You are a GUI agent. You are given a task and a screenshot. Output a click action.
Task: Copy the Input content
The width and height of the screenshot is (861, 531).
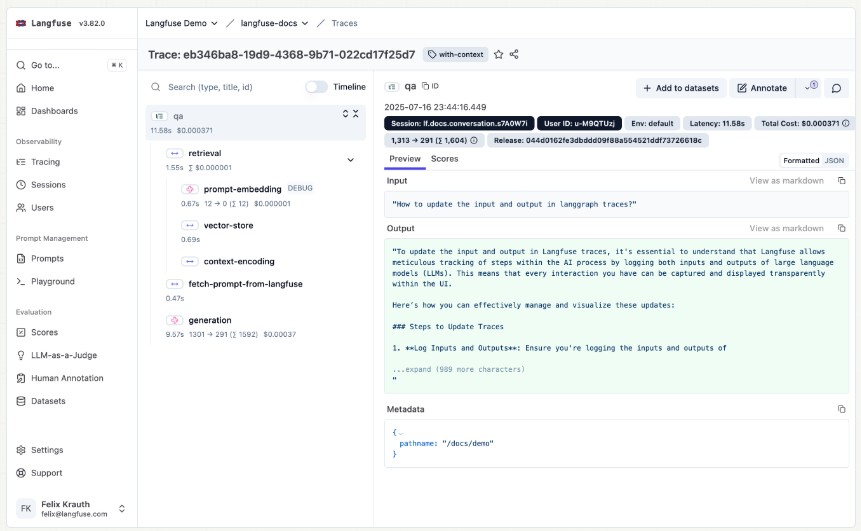click(841, 181)
